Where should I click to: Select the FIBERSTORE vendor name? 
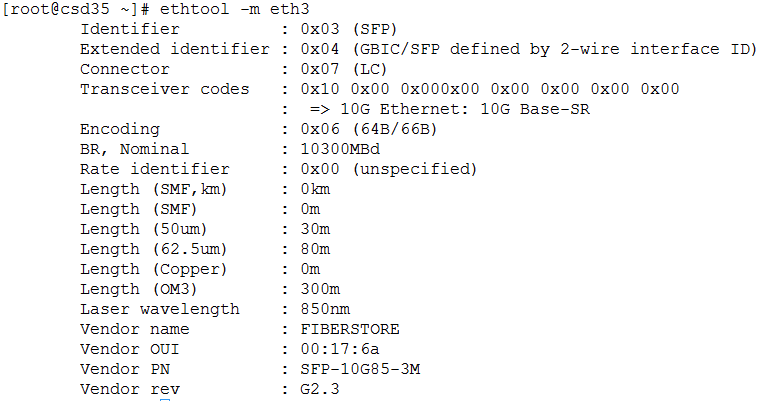click(x=350, y=329)
